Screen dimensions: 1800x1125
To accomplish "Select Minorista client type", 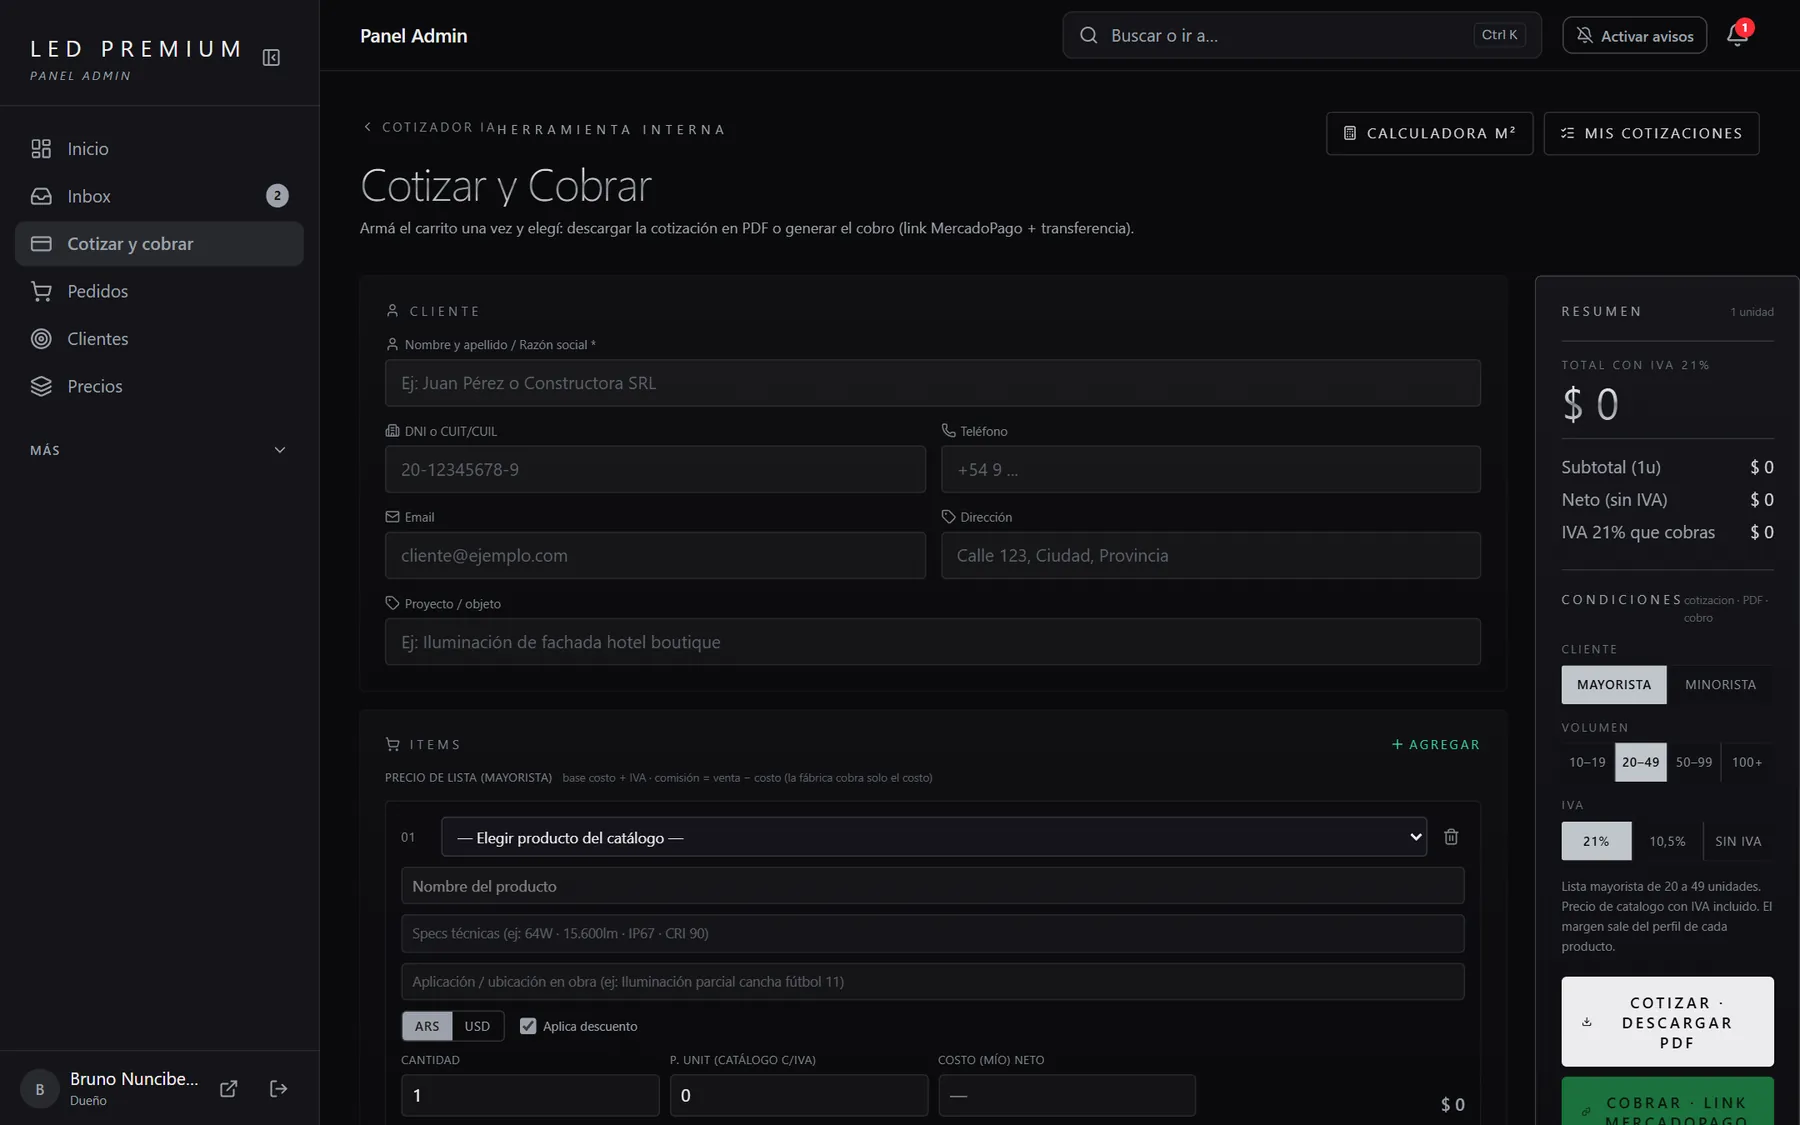I will pos(1720,685).
